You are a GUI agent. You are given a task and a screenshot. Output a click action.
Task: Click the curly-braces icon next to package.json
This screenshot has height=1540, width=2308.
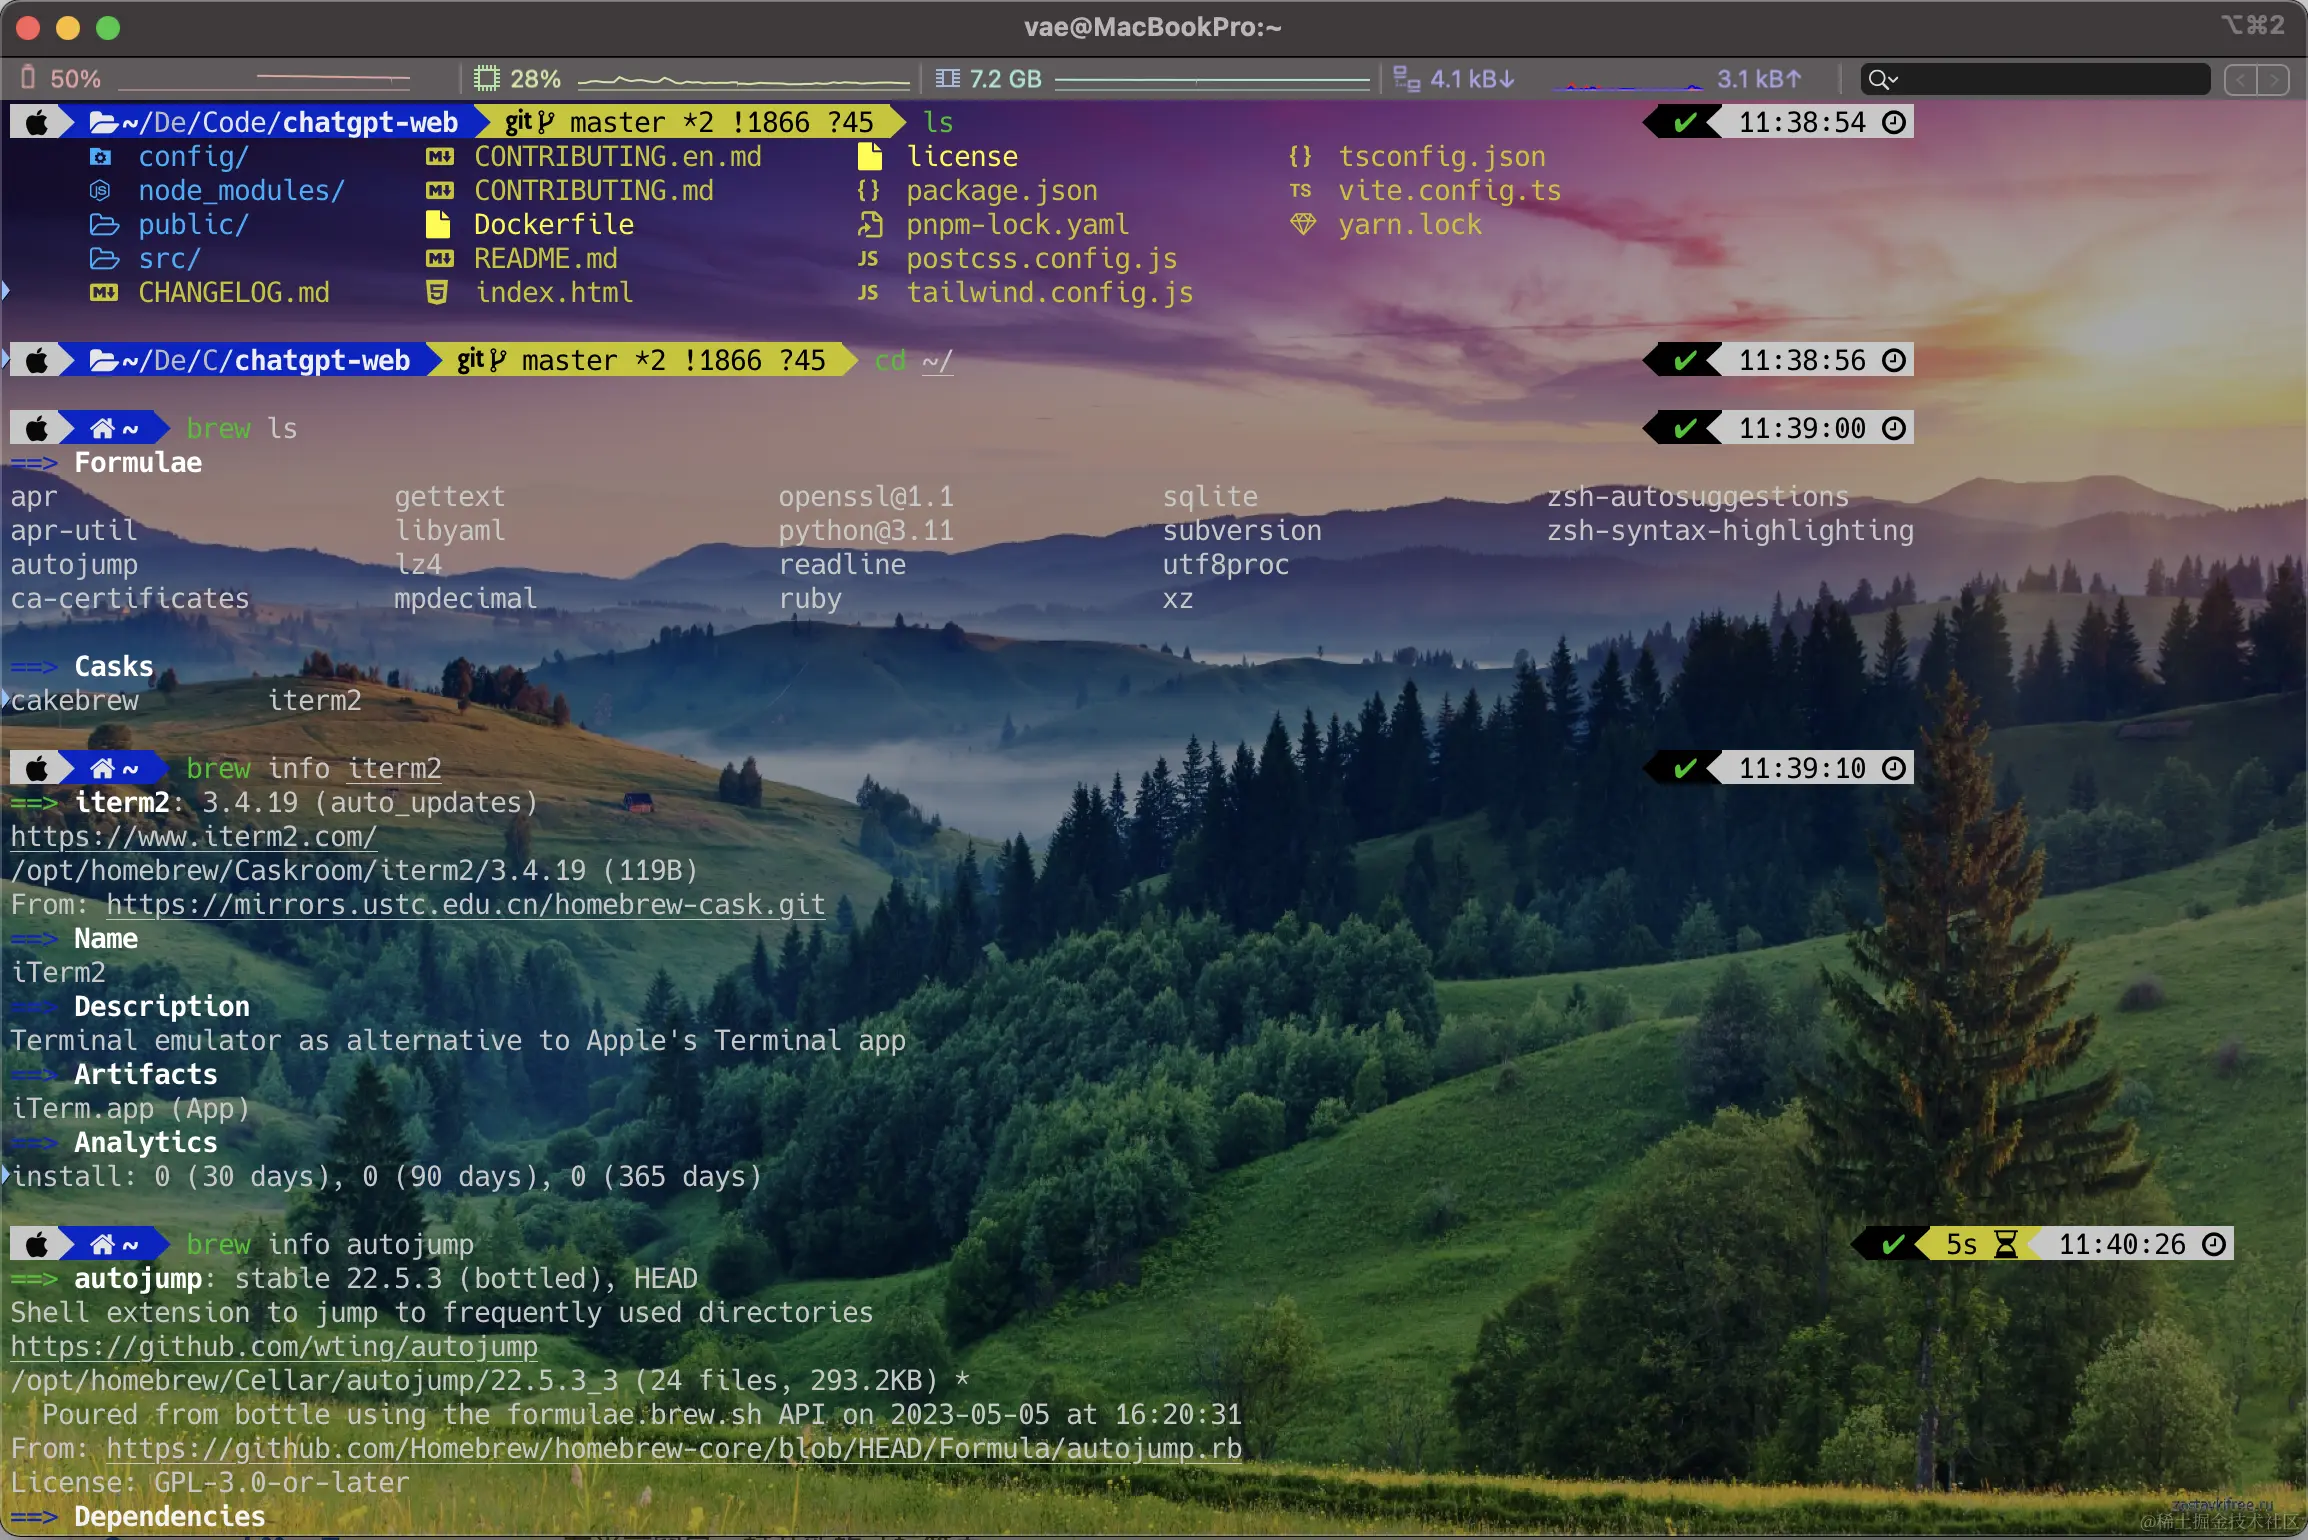coord(869,190)
